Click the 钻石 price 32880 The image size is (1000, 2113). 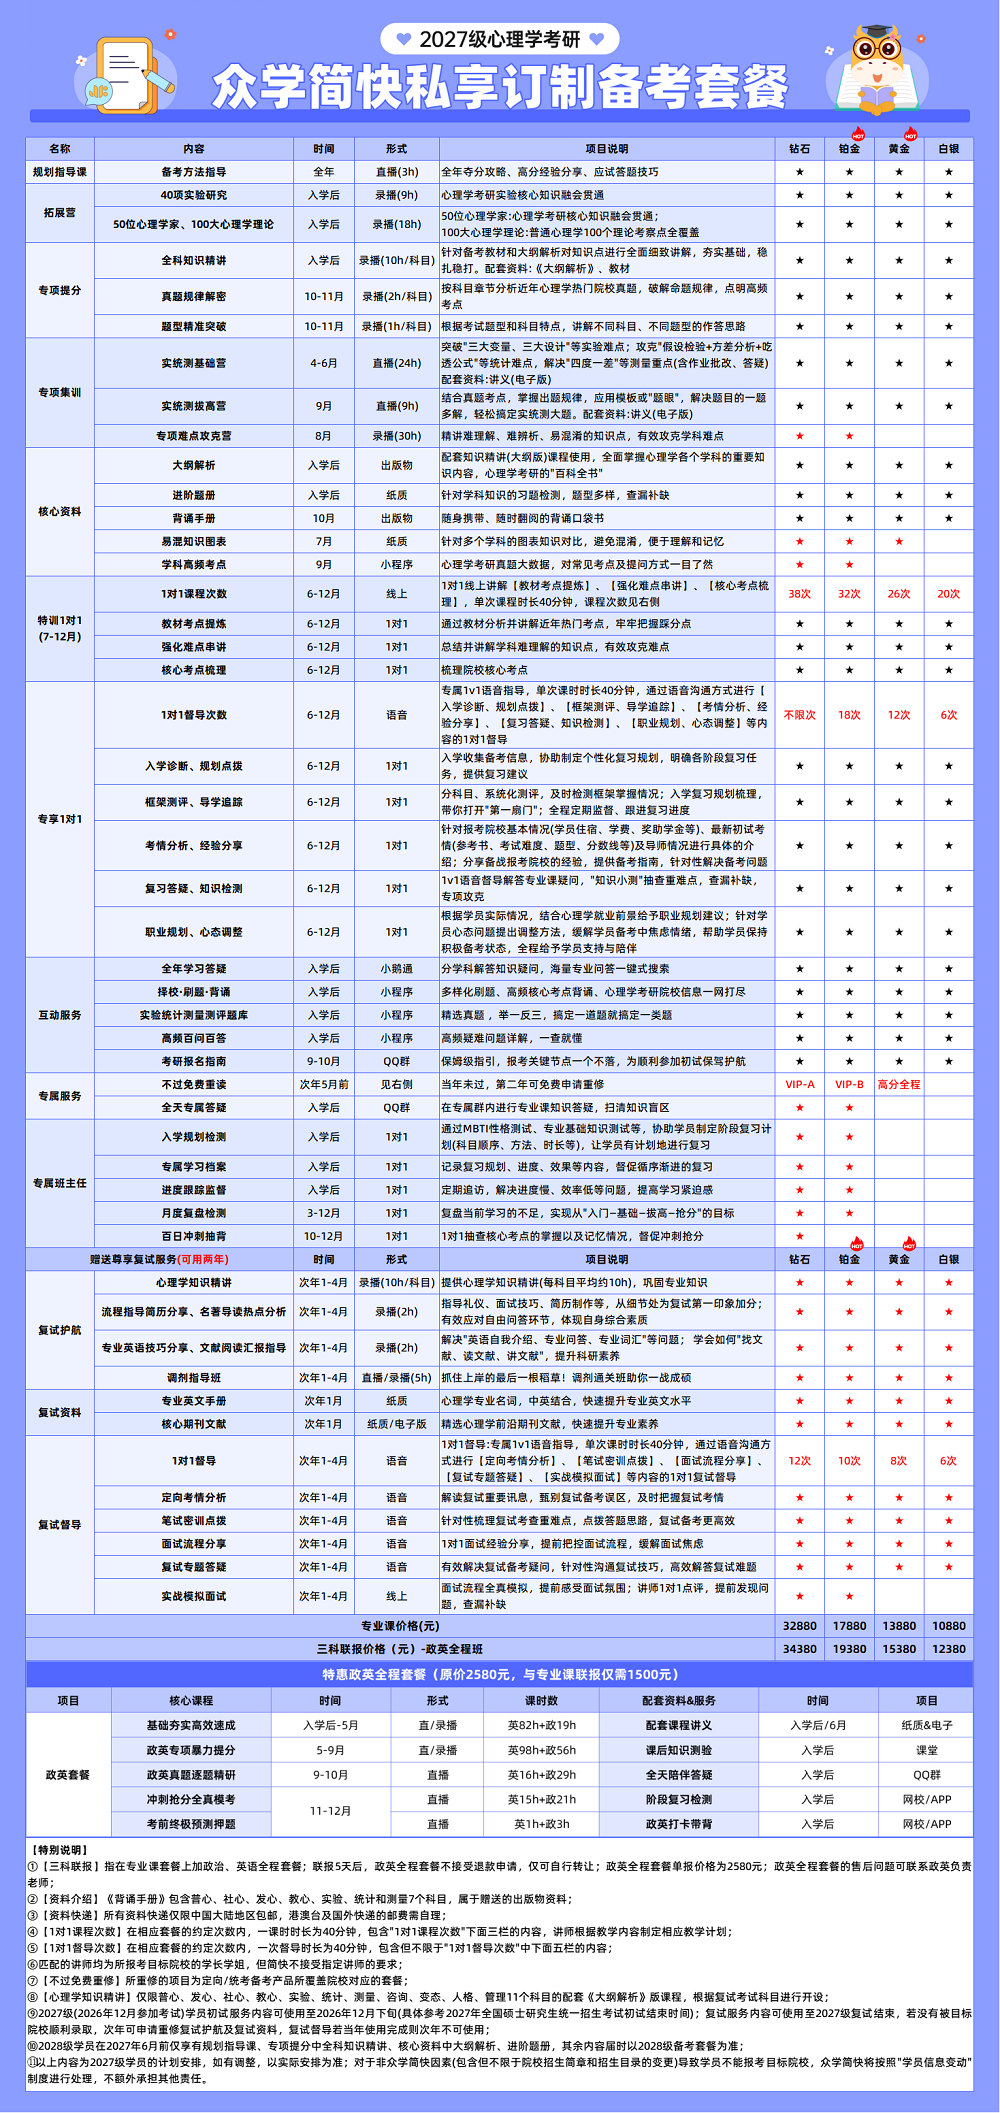coord(799,1626)
